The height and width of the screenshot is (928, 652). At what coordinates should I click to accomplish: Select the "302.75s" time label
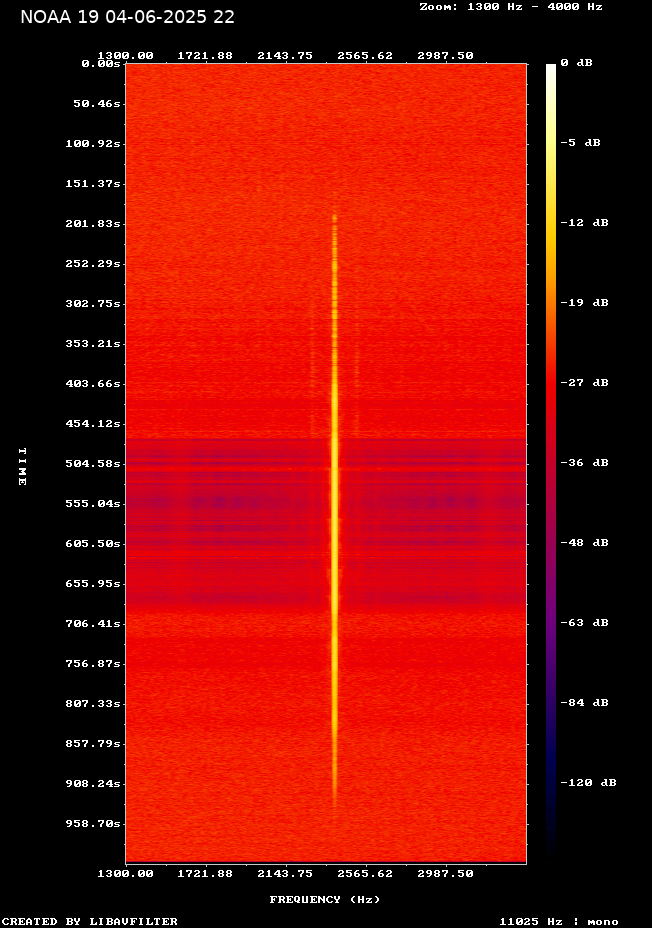[x=93, y=303]
